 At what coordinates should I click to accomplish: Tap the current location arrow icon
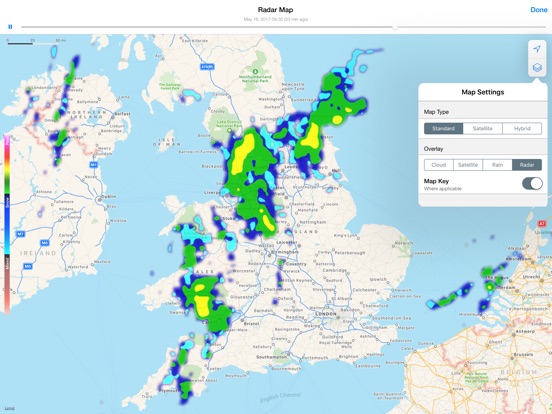[x=537, y=49]
